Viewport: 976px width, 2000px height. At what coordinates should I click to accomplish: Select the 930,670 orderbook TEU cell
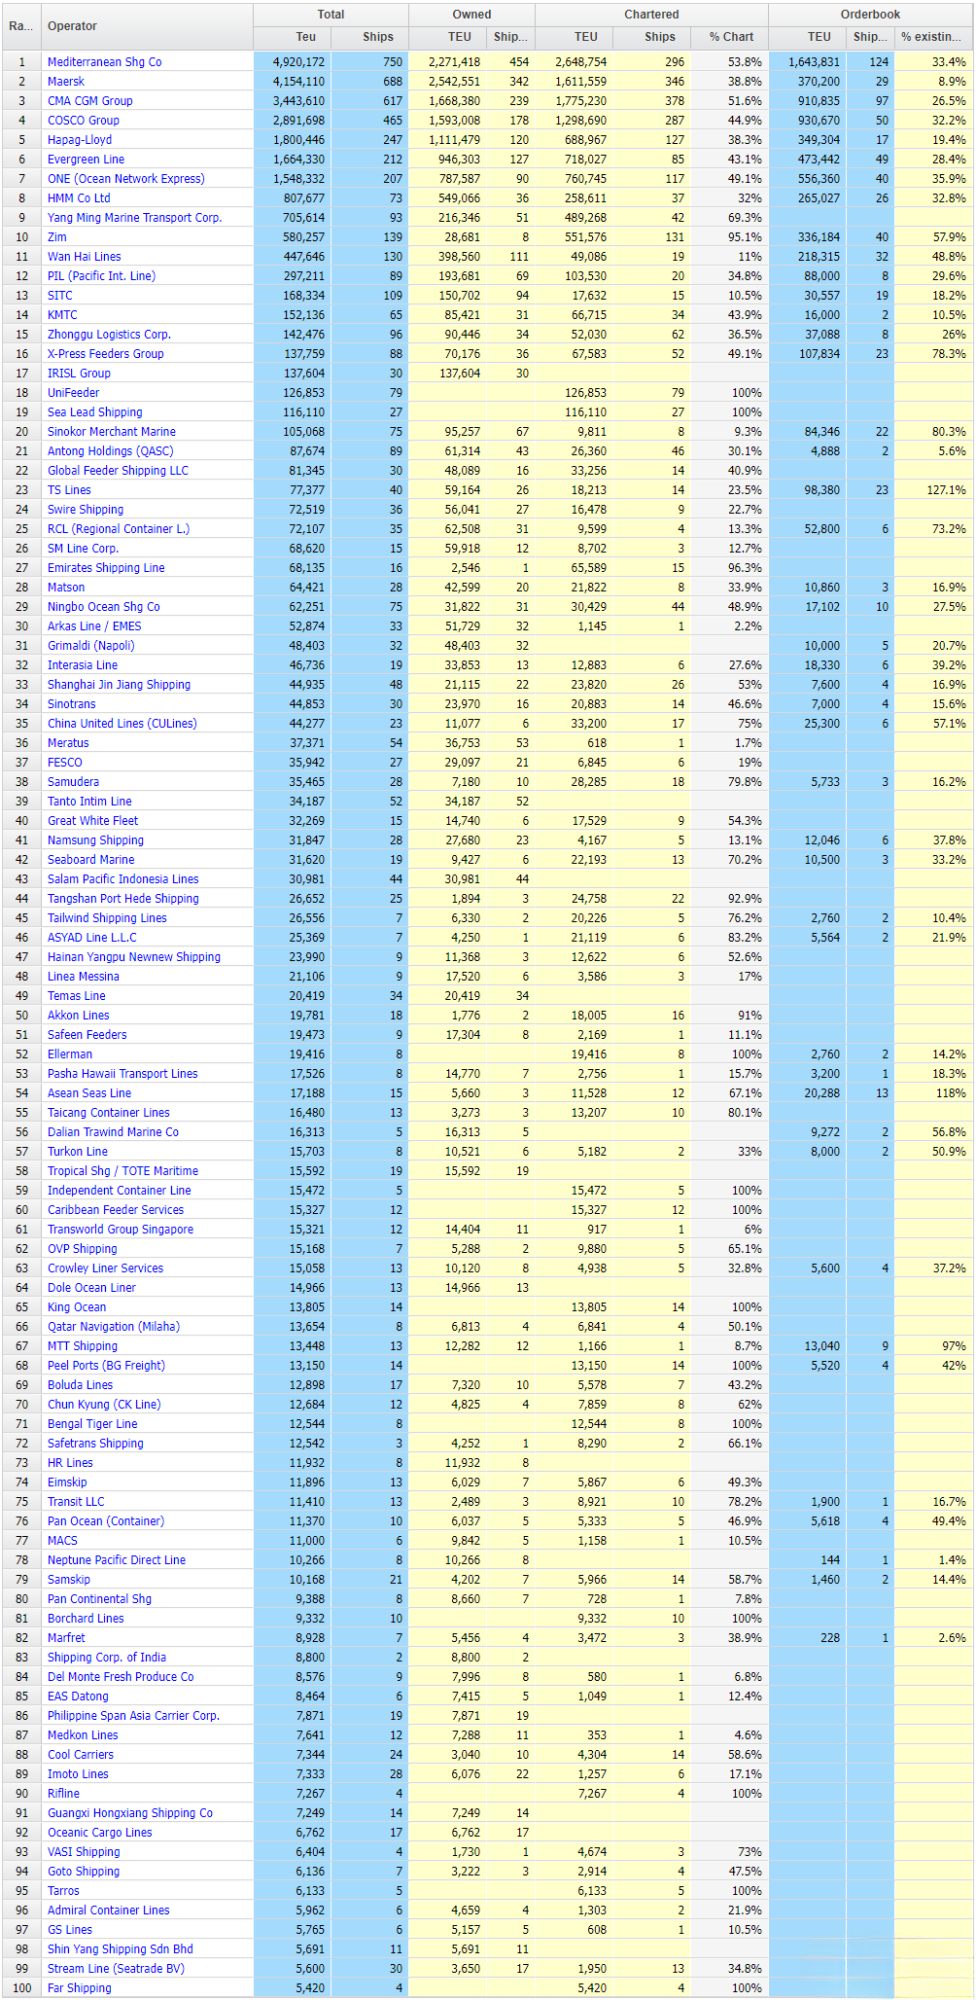pyautogui.click(x=807, y=121)
